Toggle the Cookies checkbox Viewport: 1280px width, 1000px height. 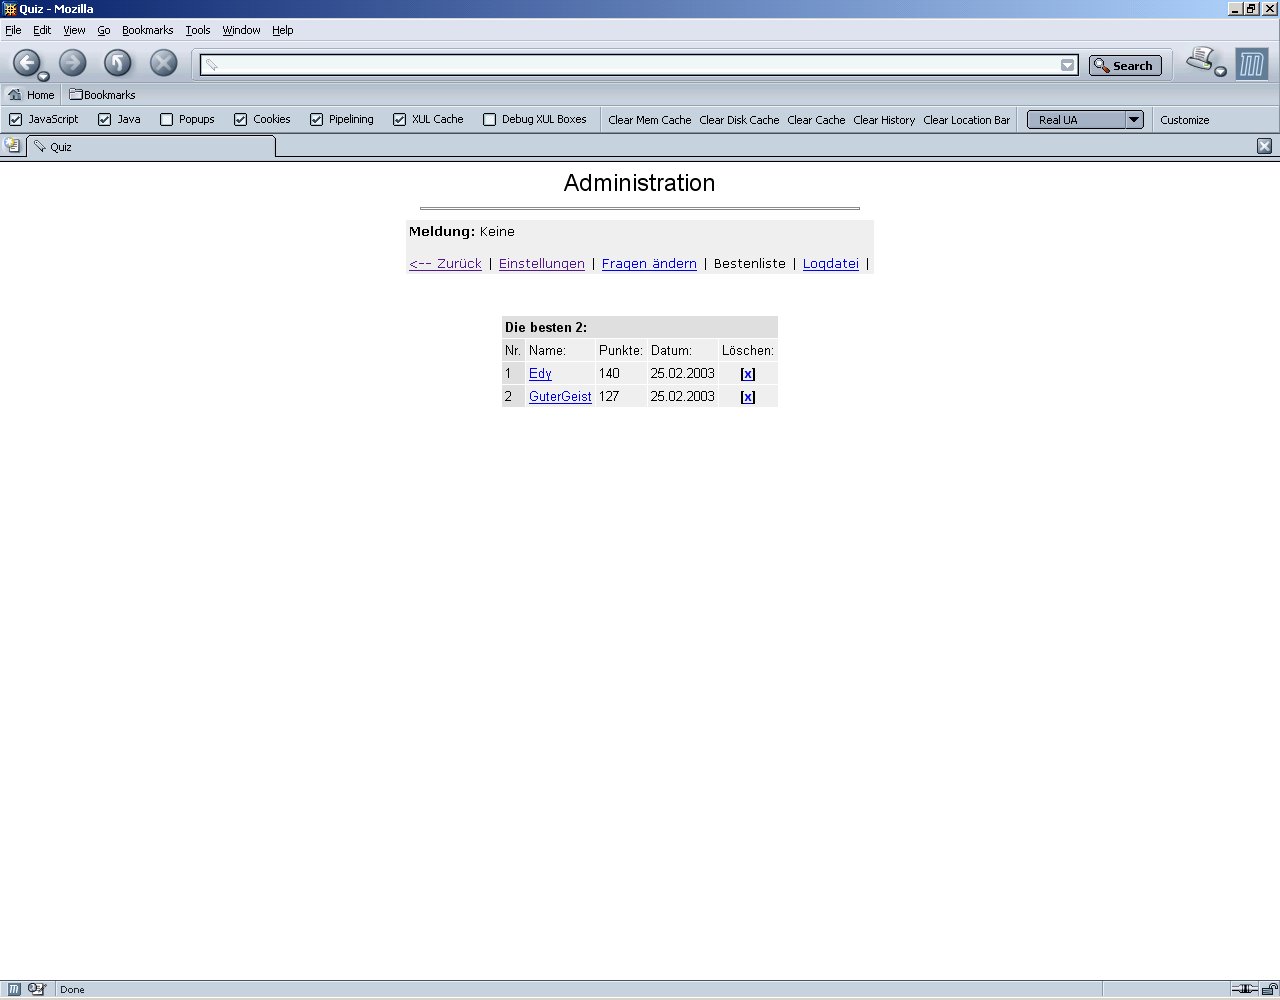[240, 119]
